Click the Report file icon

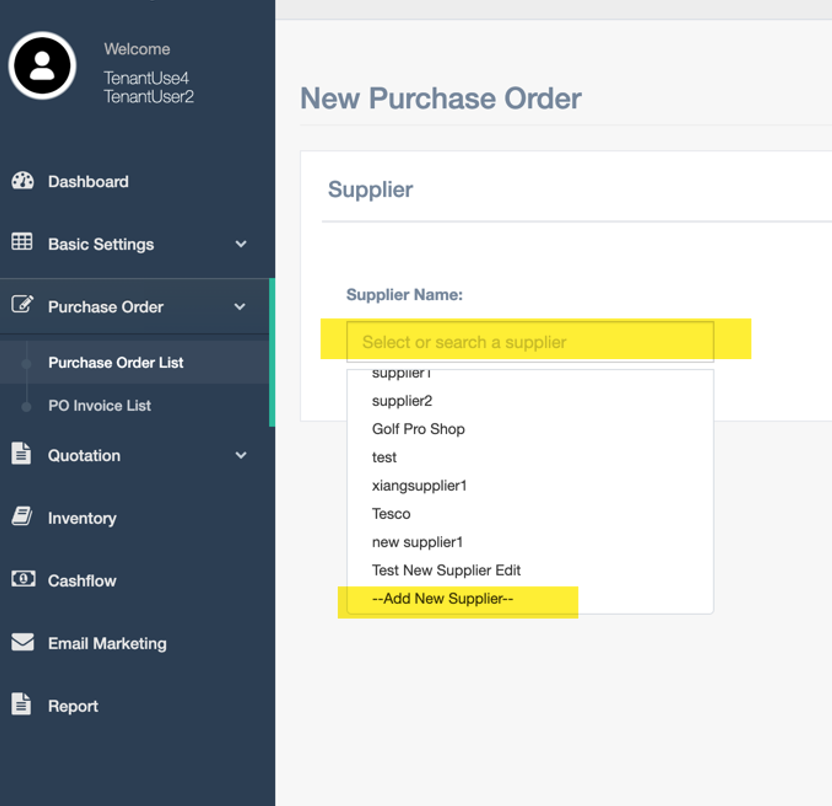pos(21,704)
